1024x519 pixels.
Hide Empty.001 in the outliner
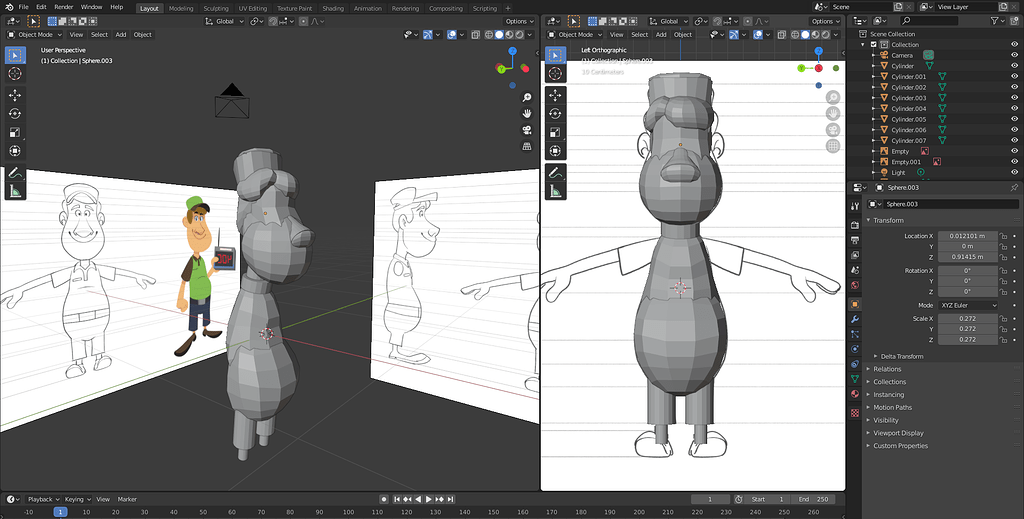pyautogui.click(x=1014, y=162)
